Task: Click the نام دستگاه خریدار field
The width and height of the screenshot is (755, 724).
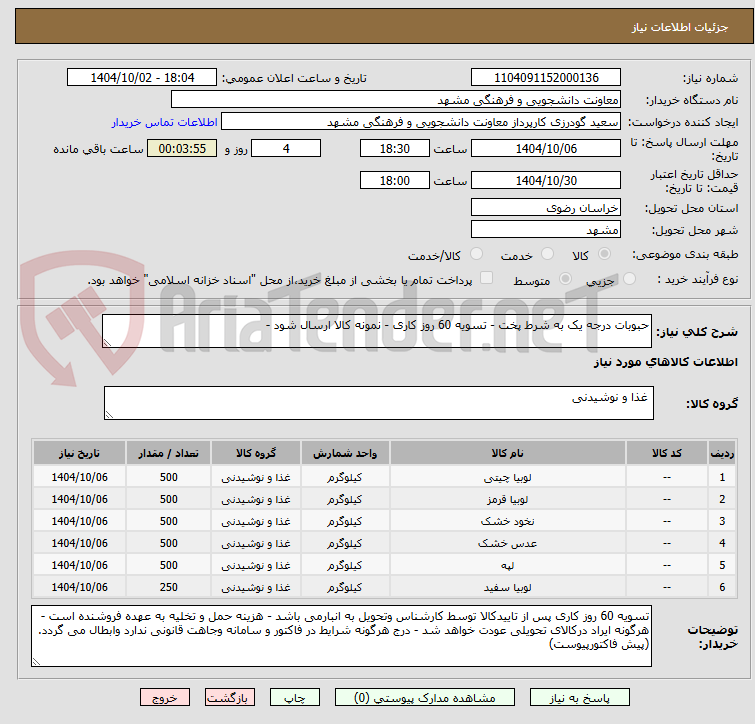Action: (396, 100)
